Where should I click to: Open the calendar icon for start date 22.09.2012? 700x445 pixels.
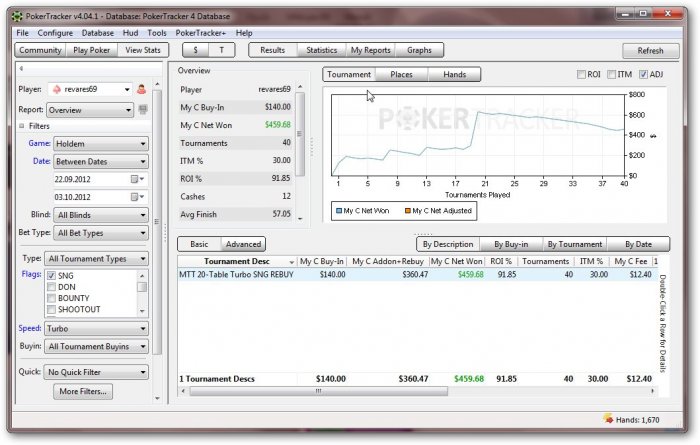tap(137, 179)
